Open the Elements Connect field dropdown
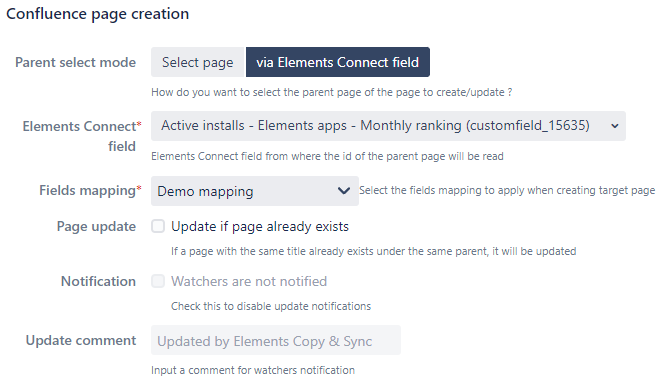 coord(388,126)
